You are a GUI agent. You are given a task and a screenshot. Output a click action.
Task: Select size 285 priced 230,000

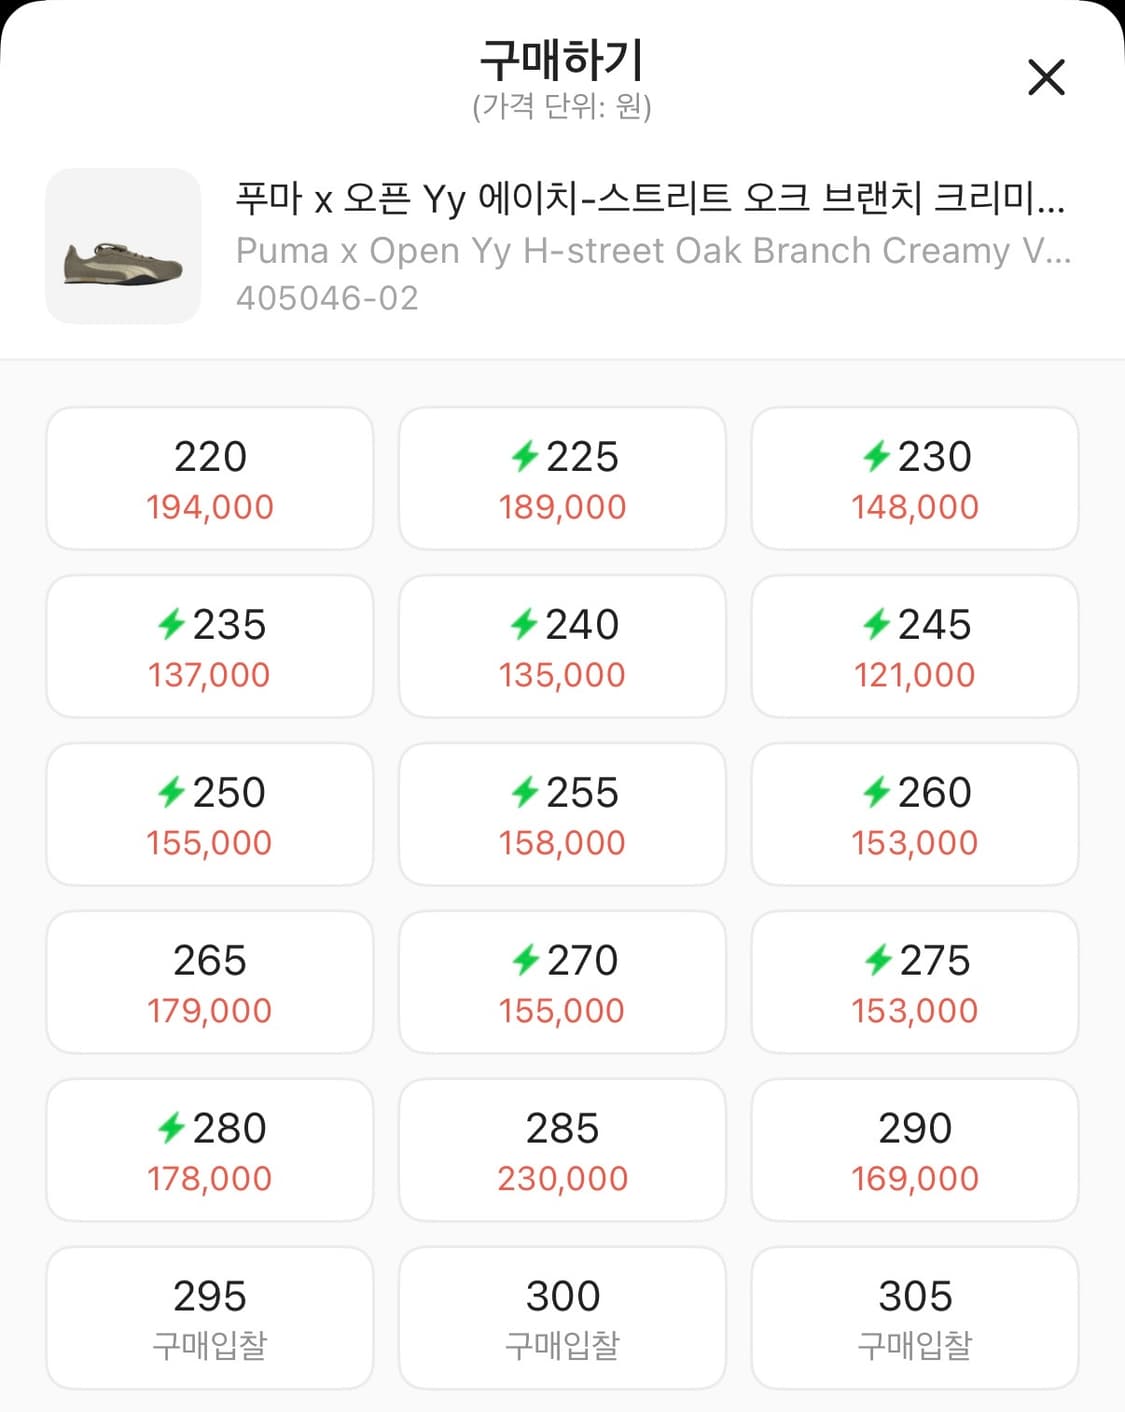562,1151
